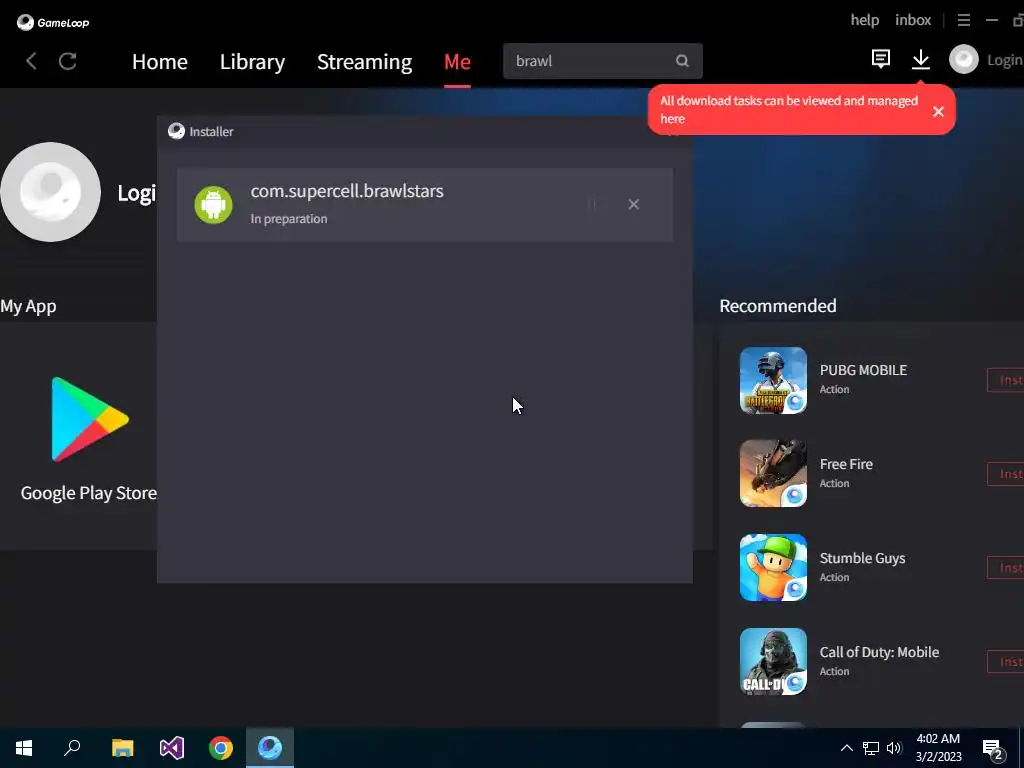
Task: Click the Google Play Store label
Action: click(x=89, y=493)
